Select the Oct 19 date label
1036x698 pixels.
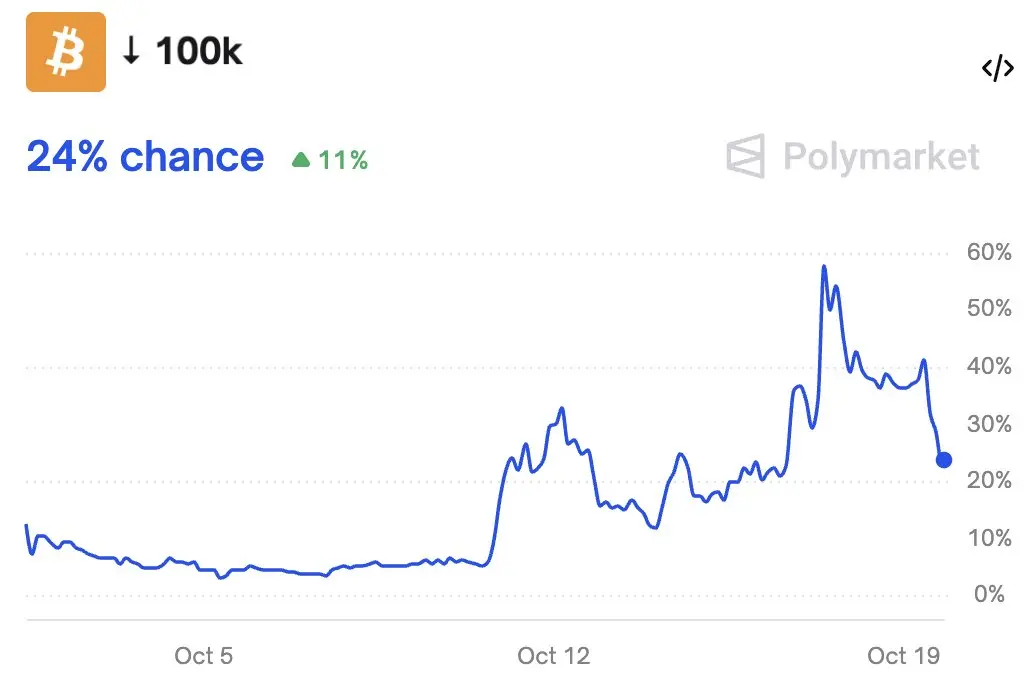903,656
